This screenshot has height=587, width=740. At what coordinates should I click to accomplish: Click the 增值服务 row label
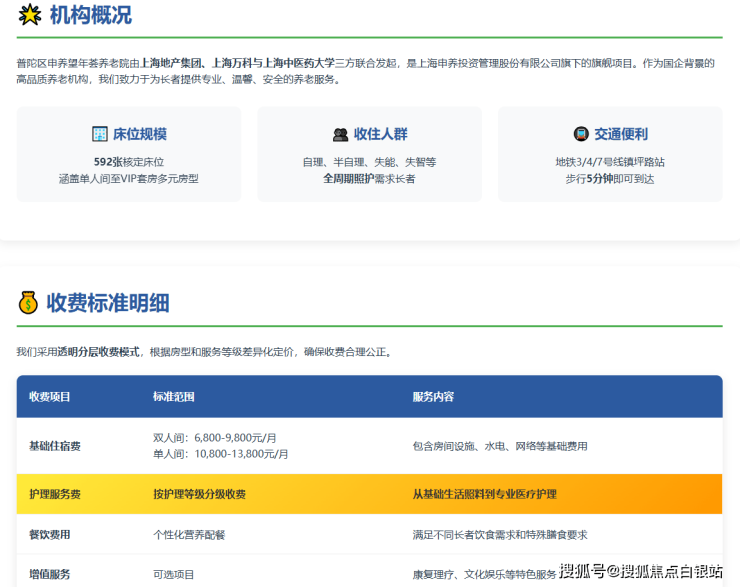tap(50, 574)
